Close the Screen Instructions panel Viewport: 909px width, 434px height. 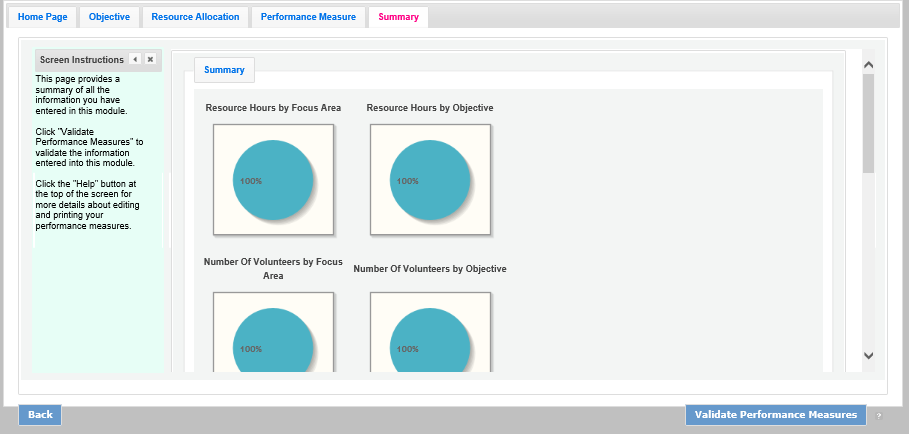click(150, 59)
